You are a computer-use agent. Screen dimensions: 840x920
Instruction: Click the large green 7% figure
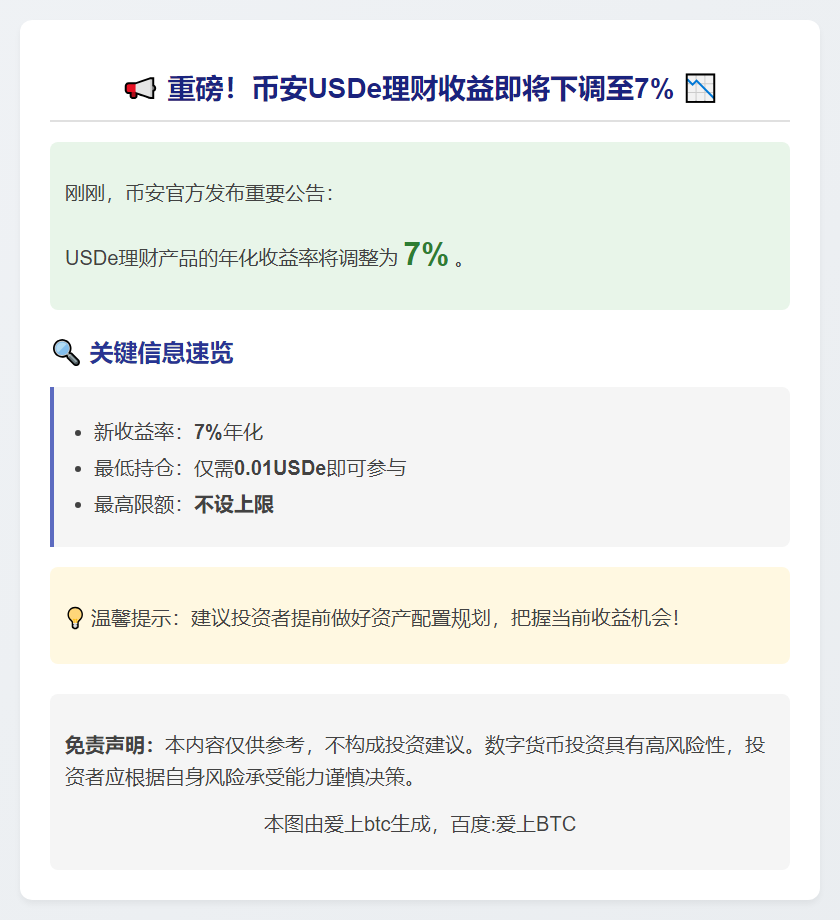tap(425, 255)
